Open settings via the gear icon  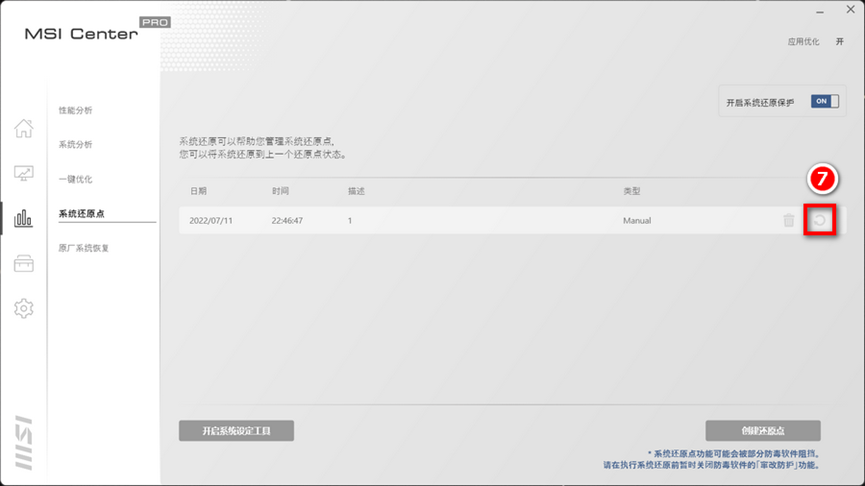[x=23, y=309]
